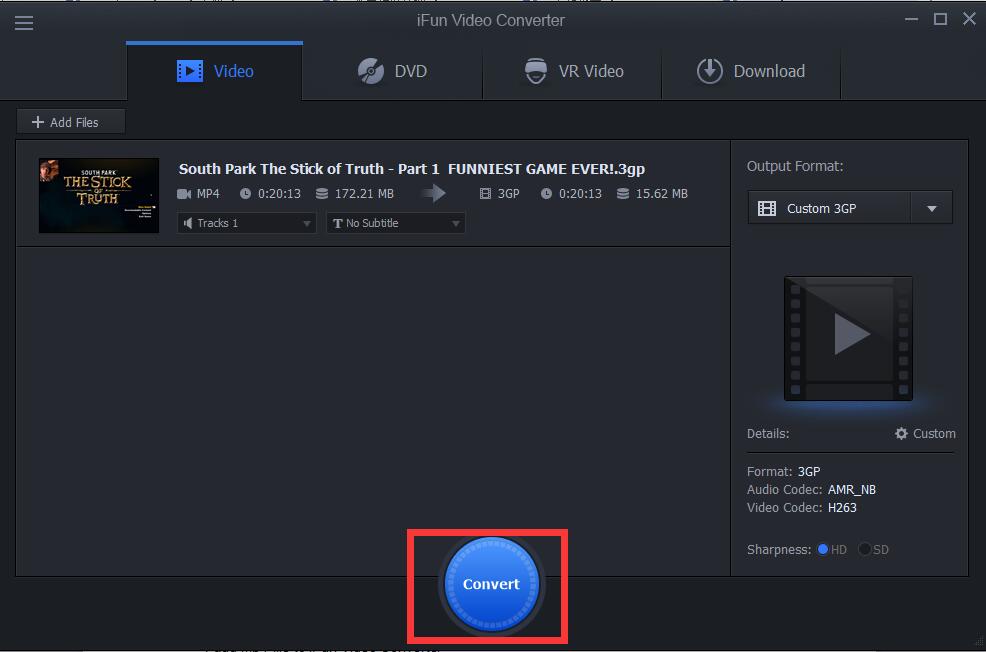Image resolution: width=986 pixels, height=652 pixels.
Task: Click the output size disk icon
Action: click(623, 194)
